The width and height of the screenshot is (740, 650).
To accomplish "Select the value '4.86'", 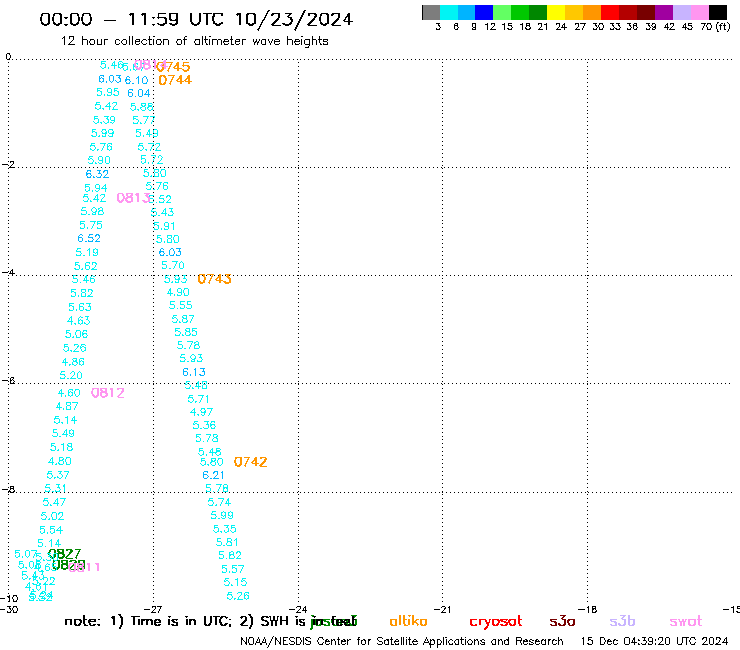I will coord(73,362).
